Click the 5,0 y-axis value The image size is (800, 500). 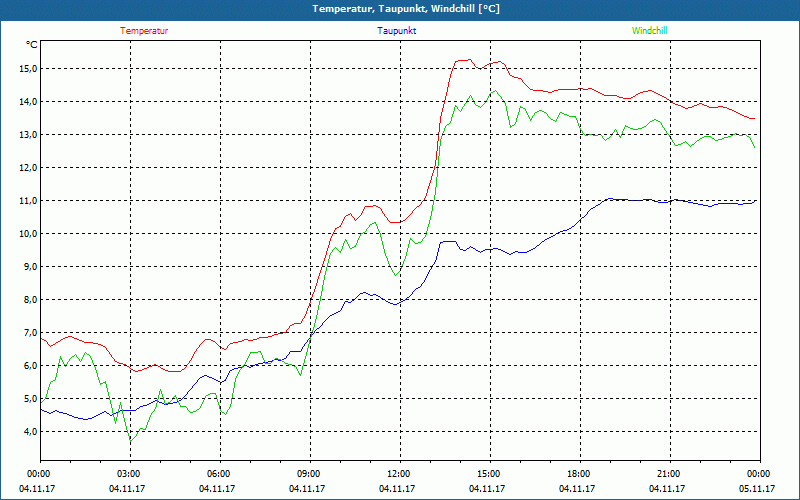pos(31,399)
